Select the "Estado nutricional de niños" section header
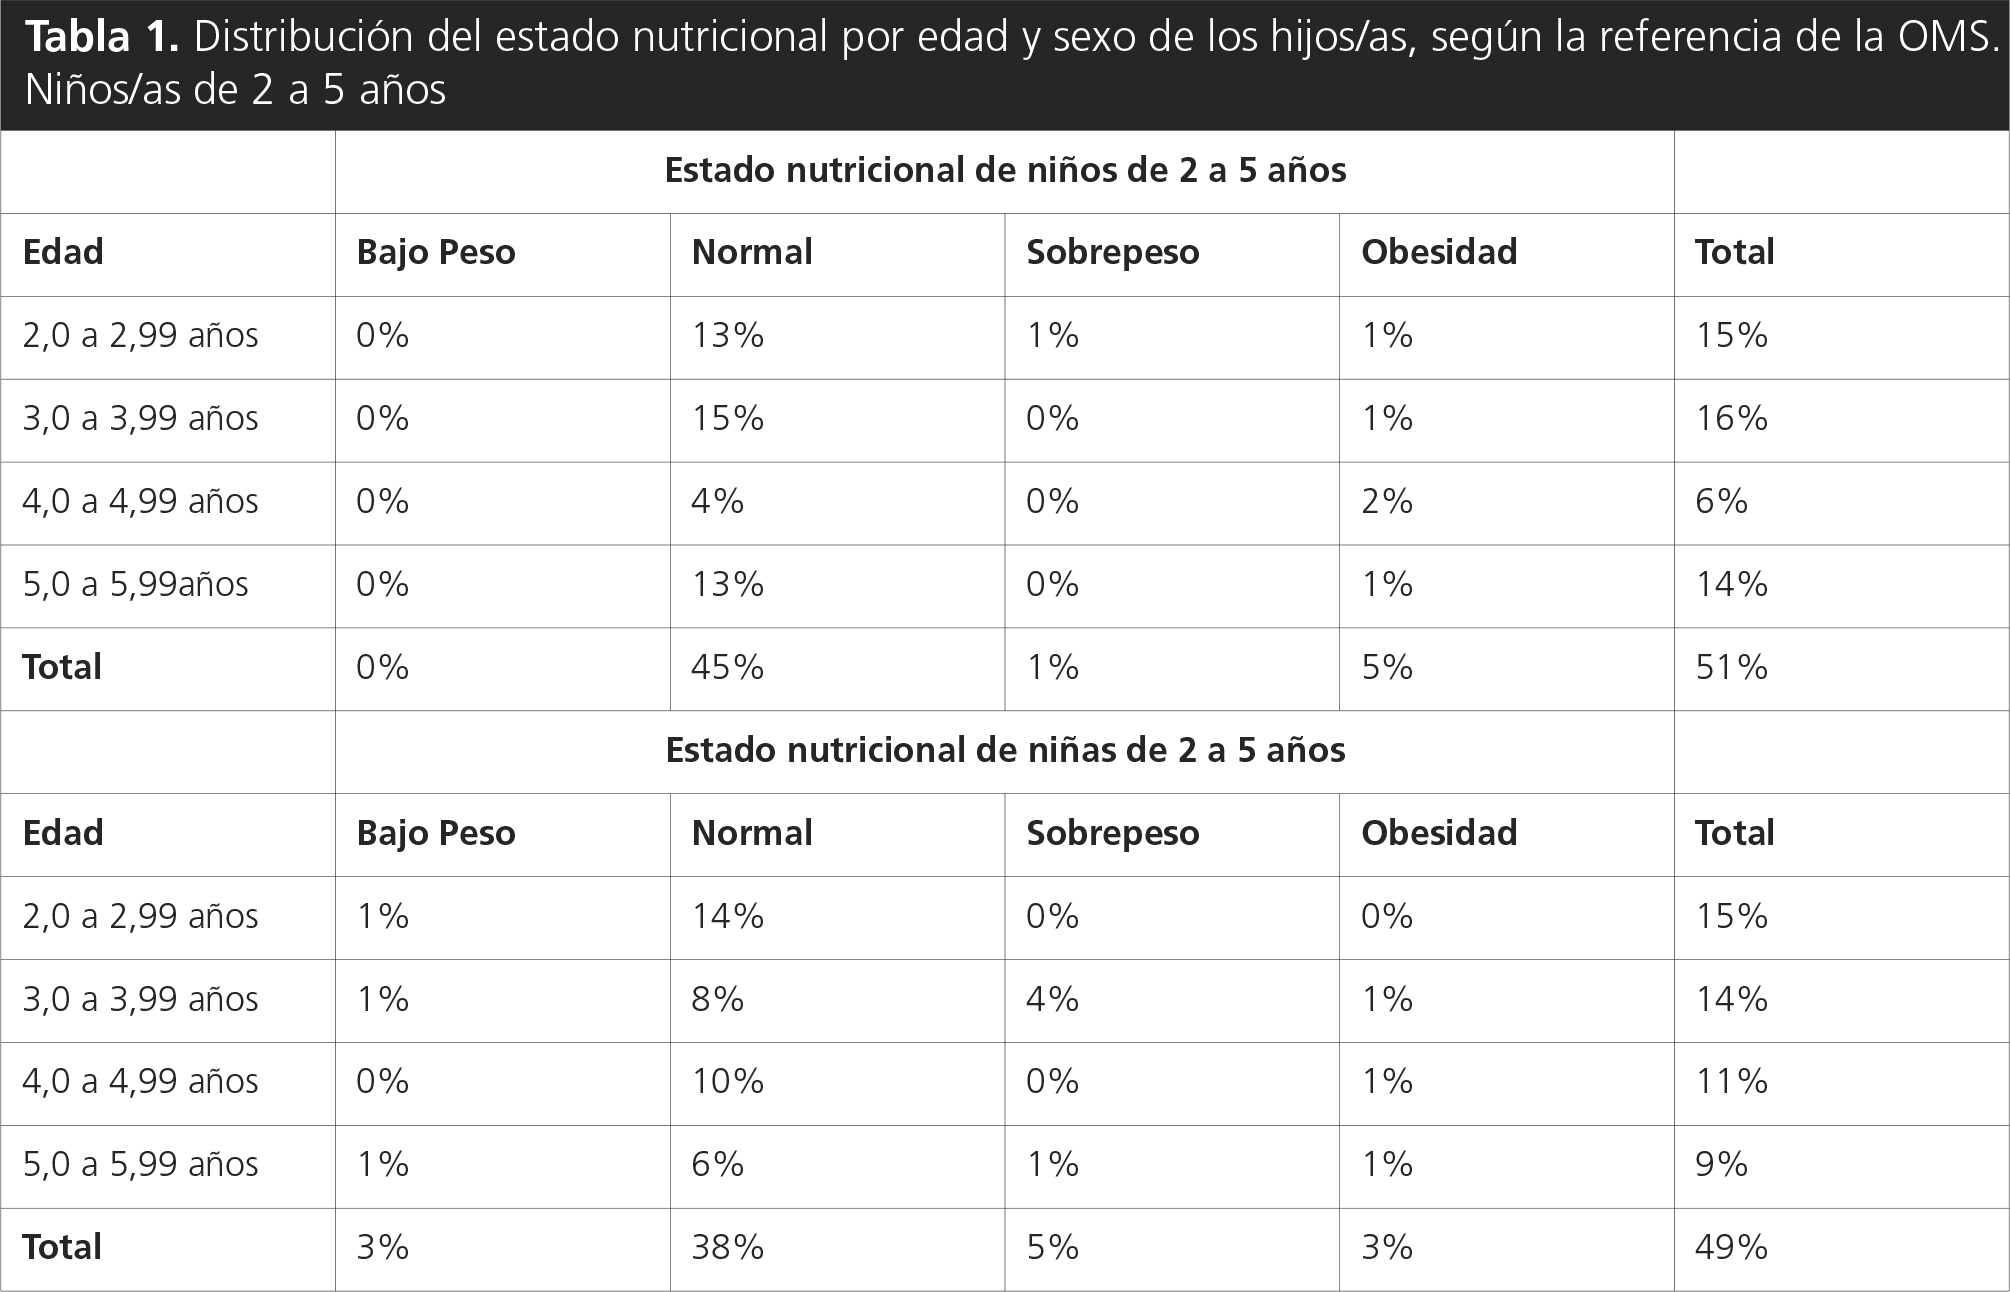Viewport: 2010px width, 1292px height. click(x=1004, y=171)
